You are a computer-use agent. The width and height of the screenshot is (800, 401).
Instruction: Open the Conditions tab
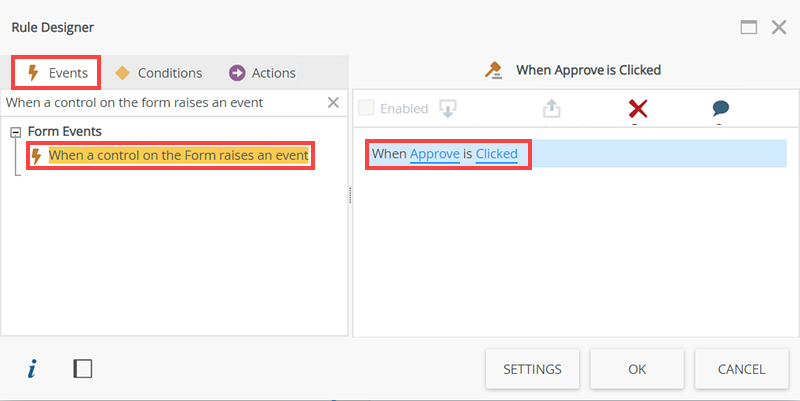click(159, 73)
